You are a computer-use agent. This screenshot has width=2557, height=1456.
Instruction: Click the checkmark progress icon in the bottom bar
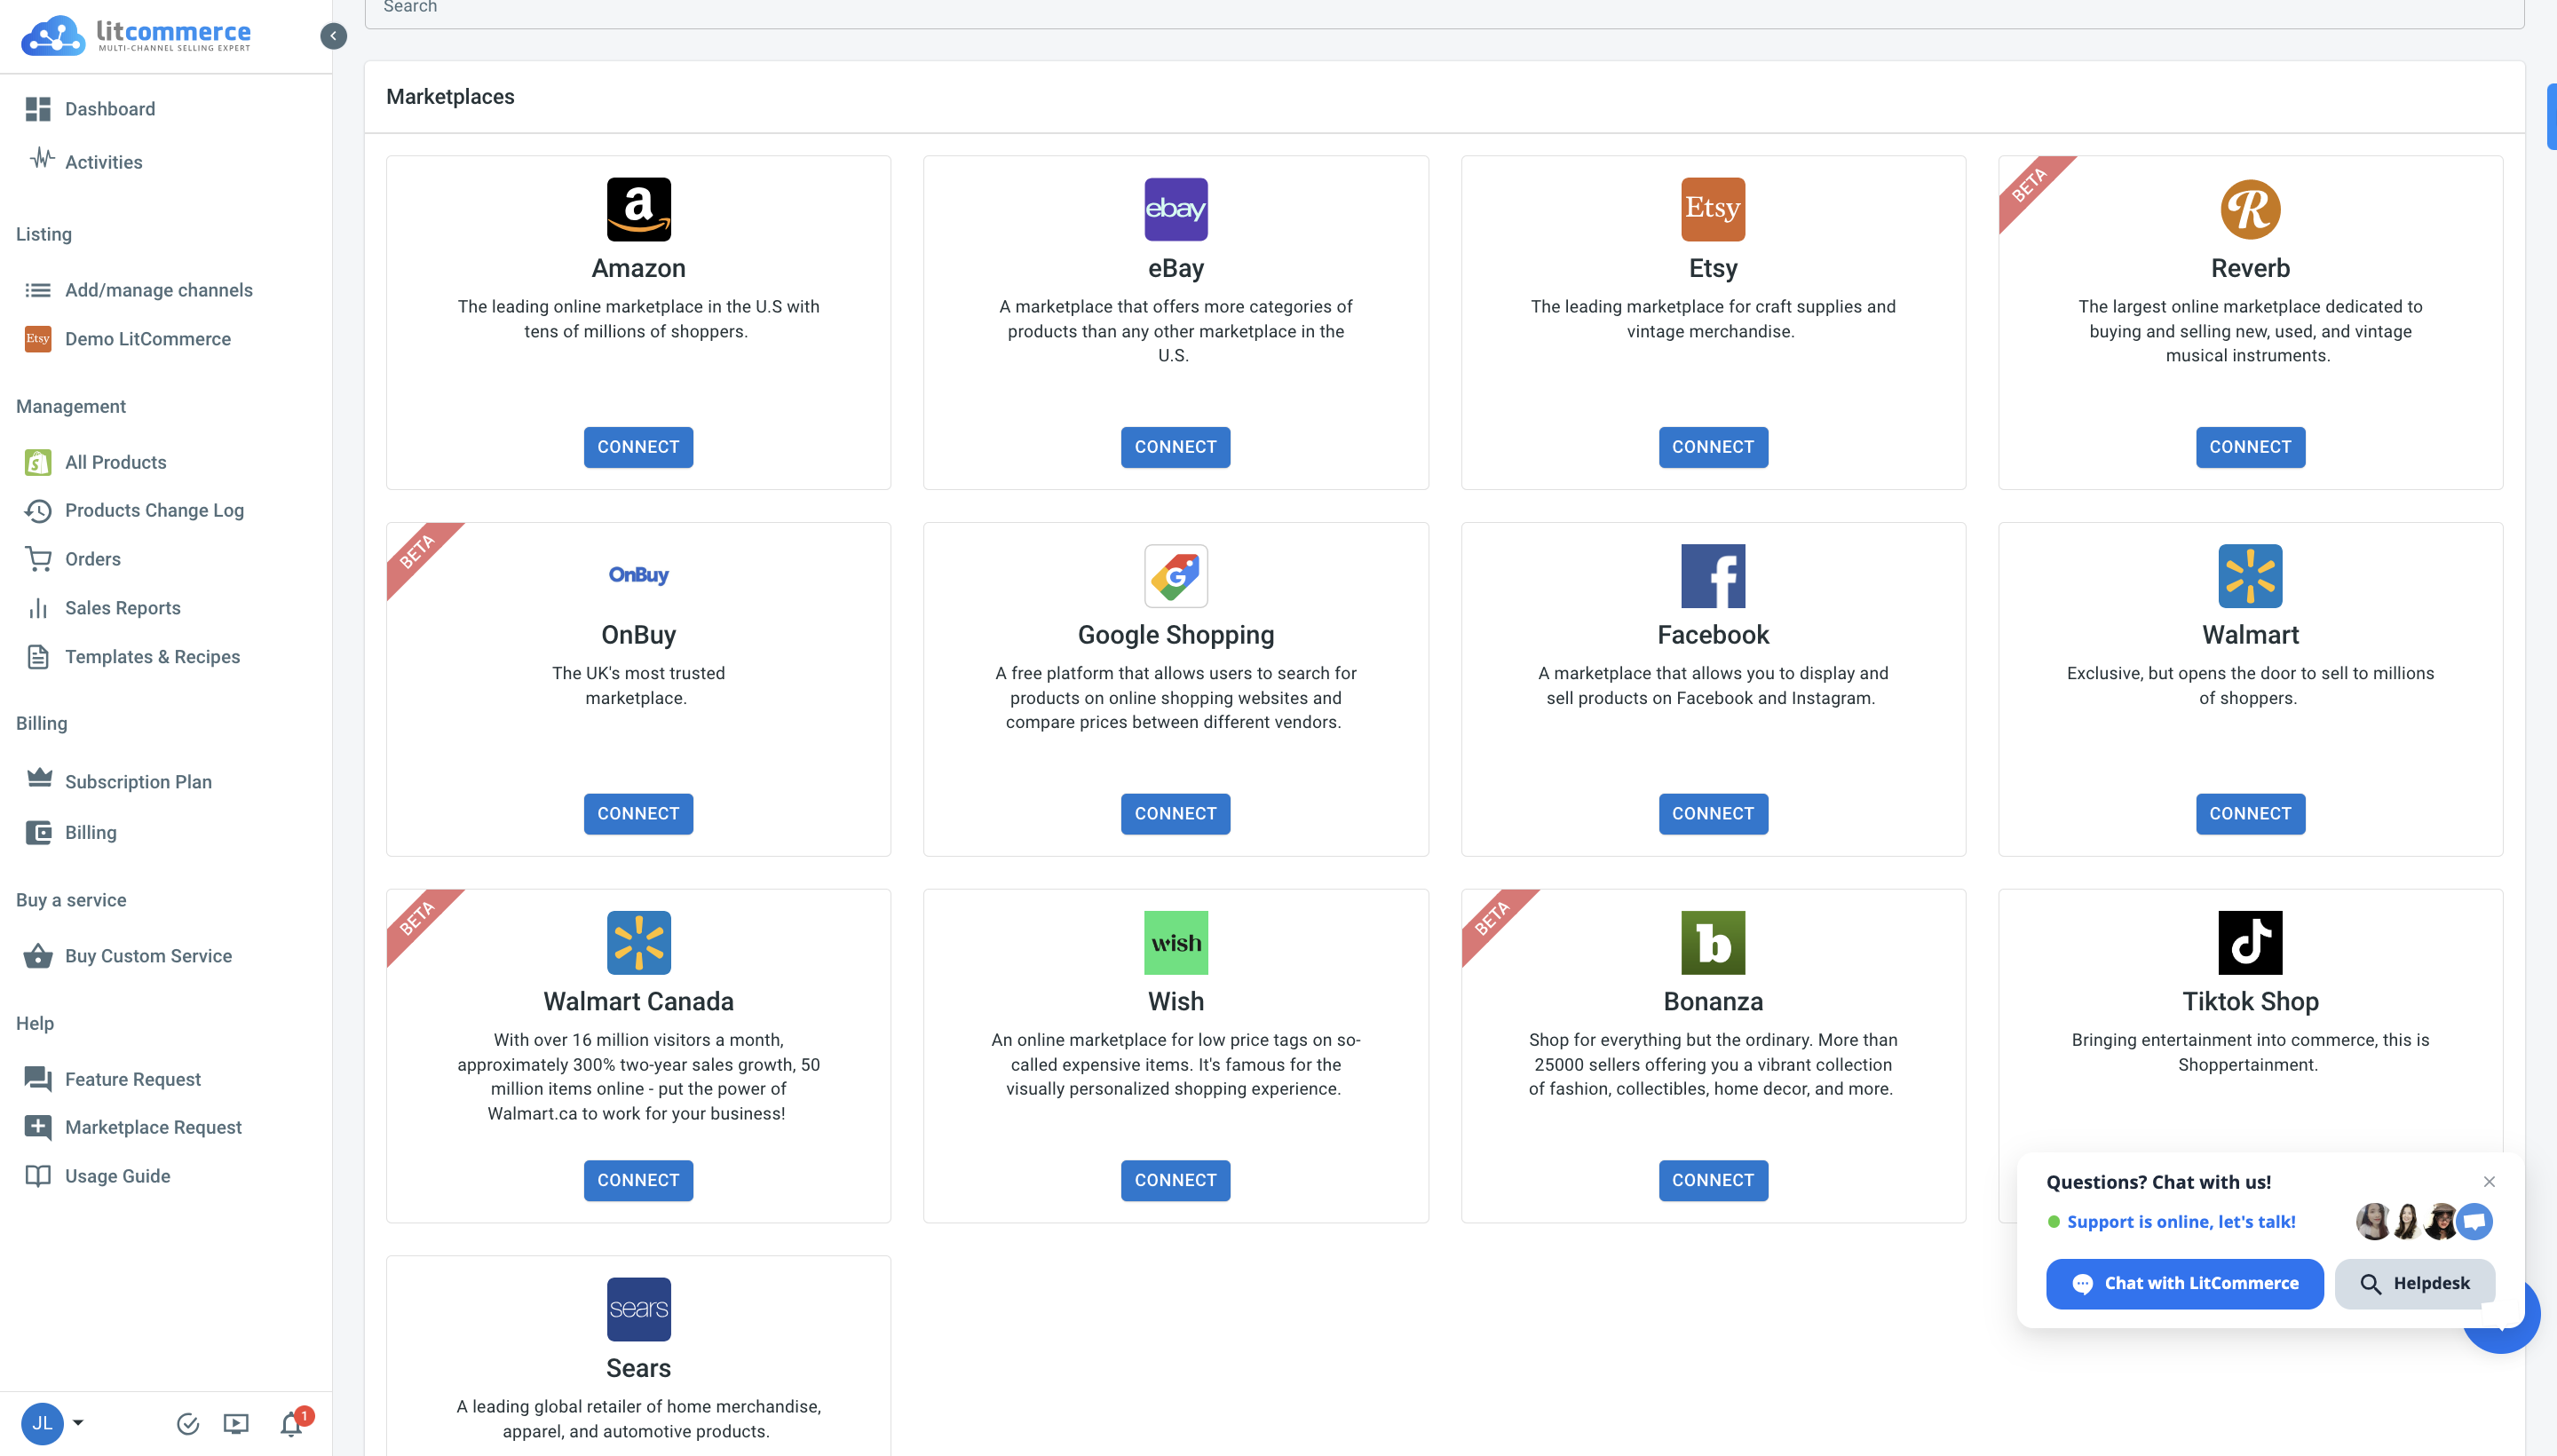(188, 1424)
